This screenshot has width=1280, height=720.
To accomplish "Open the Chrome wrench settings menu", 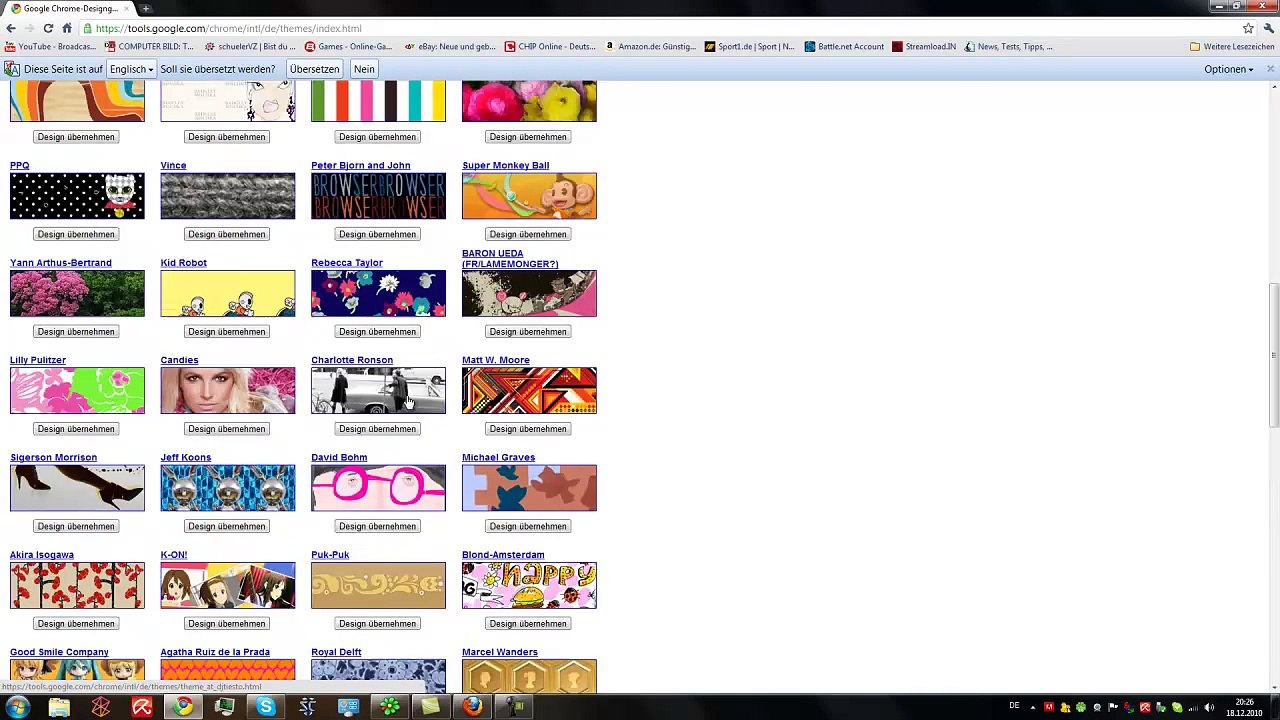I will [1268, 28].
